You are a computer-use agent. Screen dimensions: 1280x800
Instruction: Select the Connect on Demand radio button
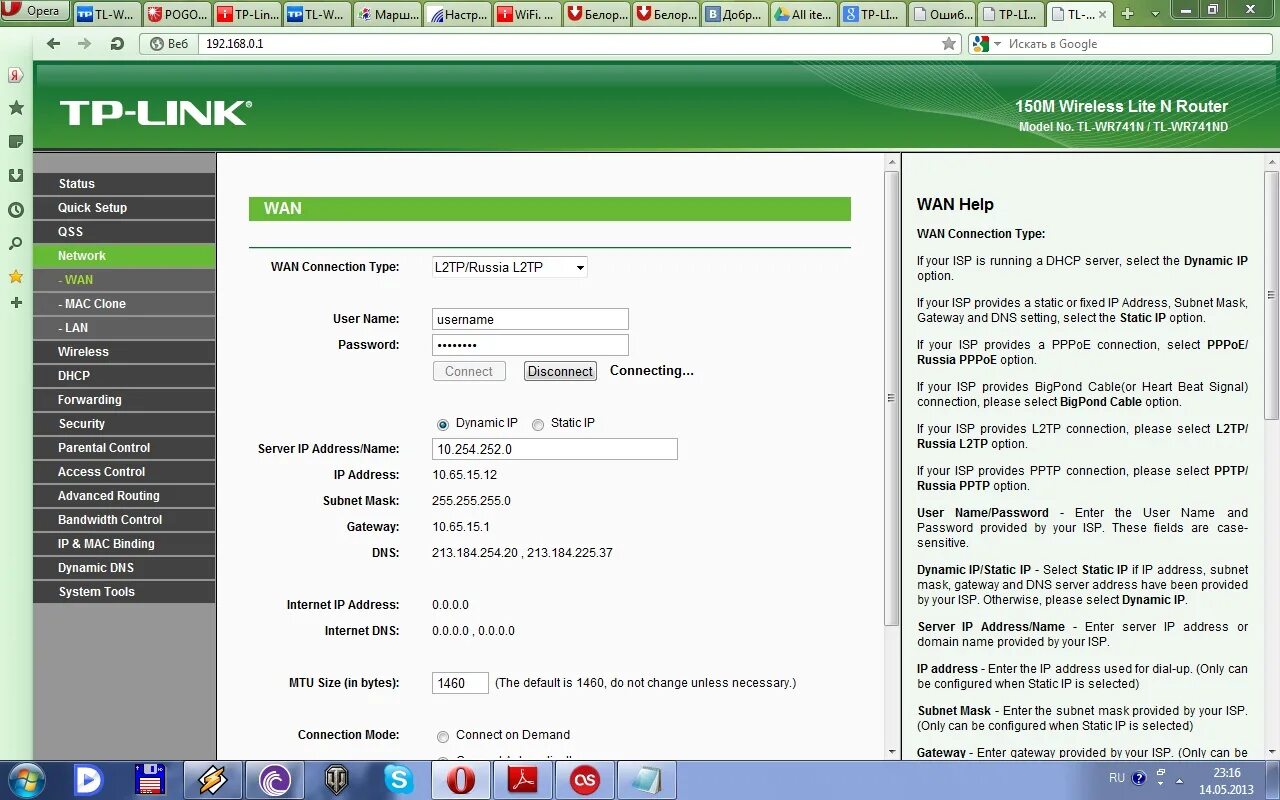point(443,736)
